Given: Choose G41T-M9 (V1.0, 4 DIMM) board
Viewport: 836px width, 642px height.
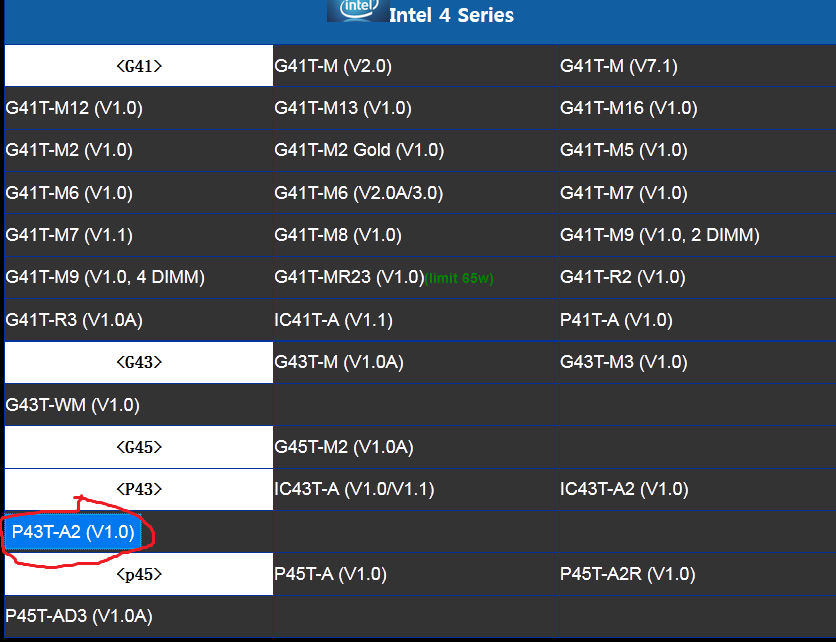Looking at the screenshot, I should (105, 277).
